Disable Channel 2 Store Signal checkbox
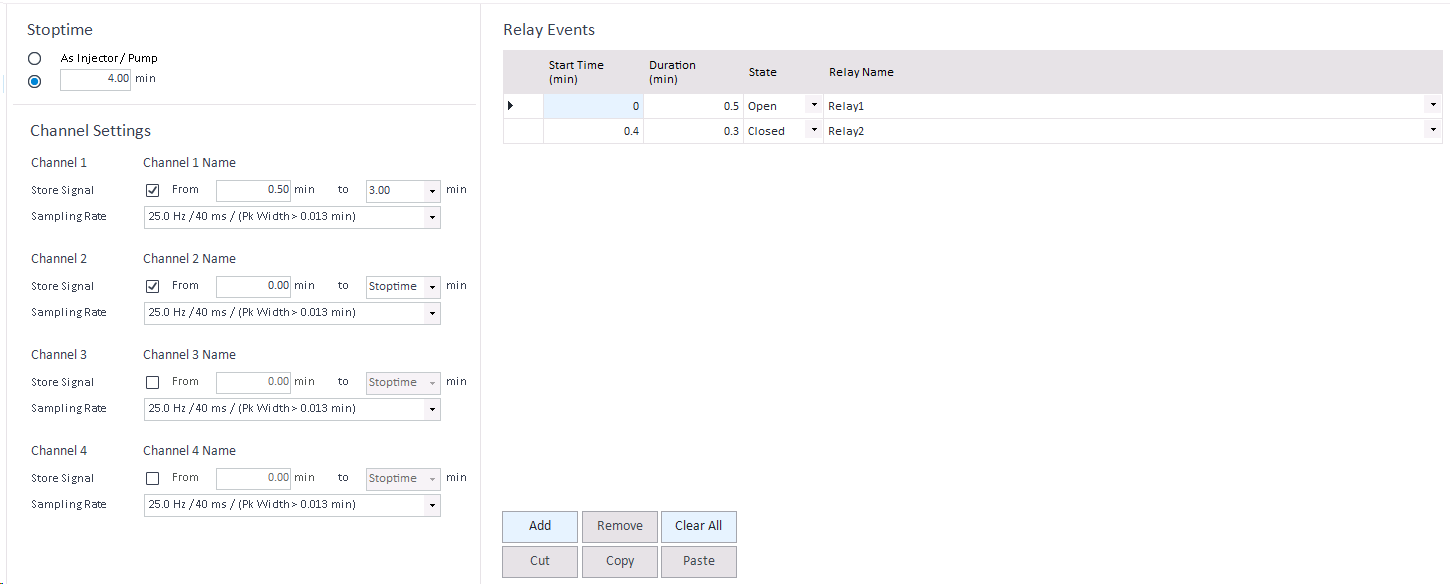Screen dimensions: 1450x584 click(153, 286)
